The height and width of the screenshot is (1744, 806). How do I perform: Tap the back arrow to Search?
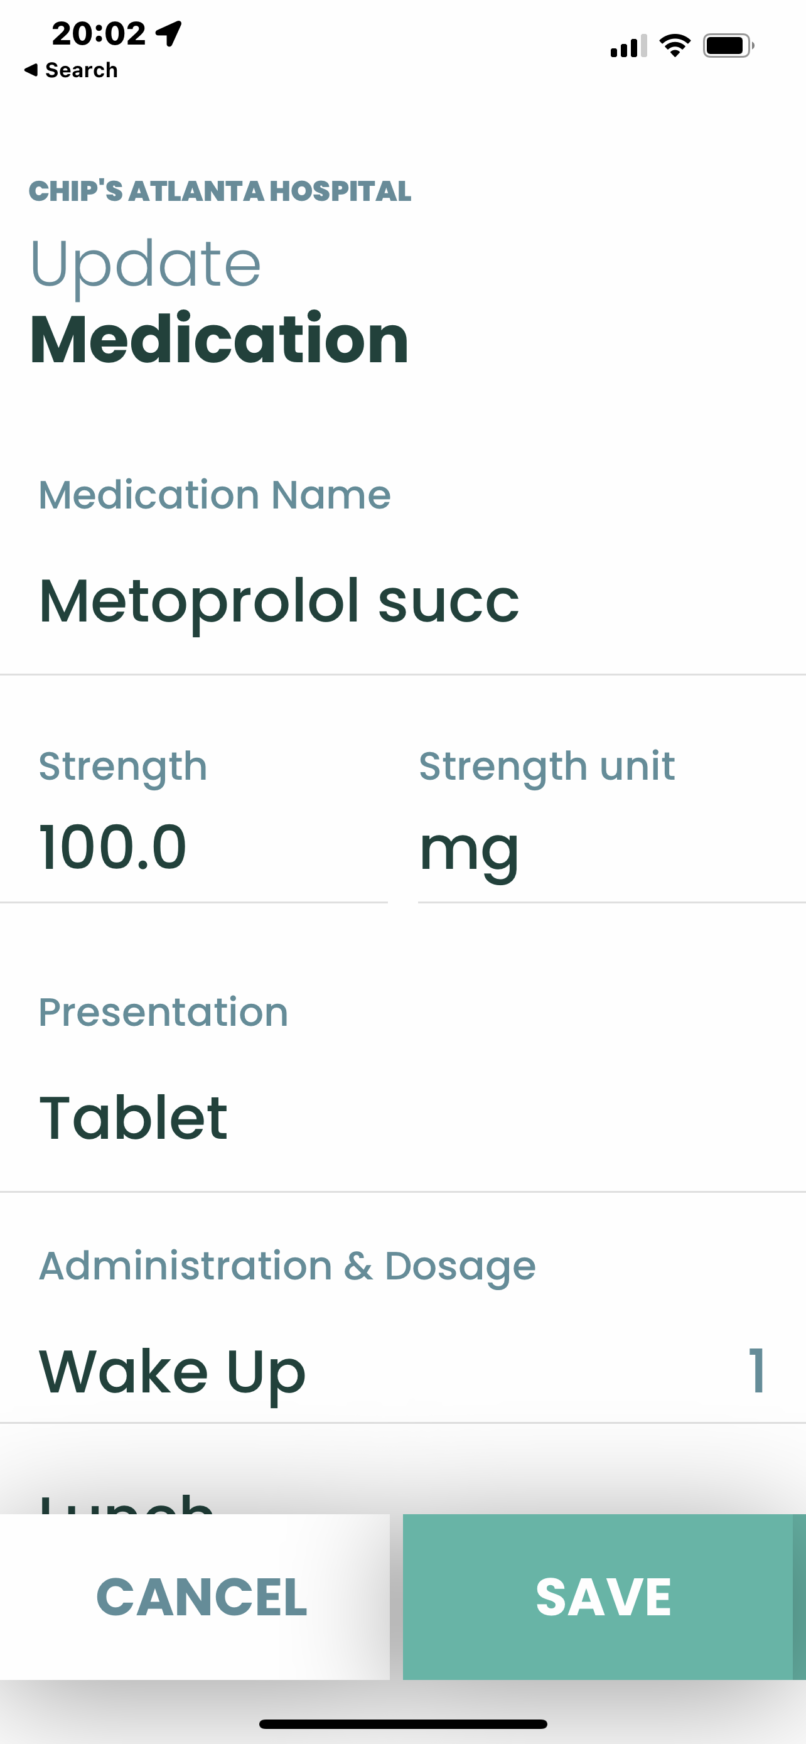(x=31, y=70)
